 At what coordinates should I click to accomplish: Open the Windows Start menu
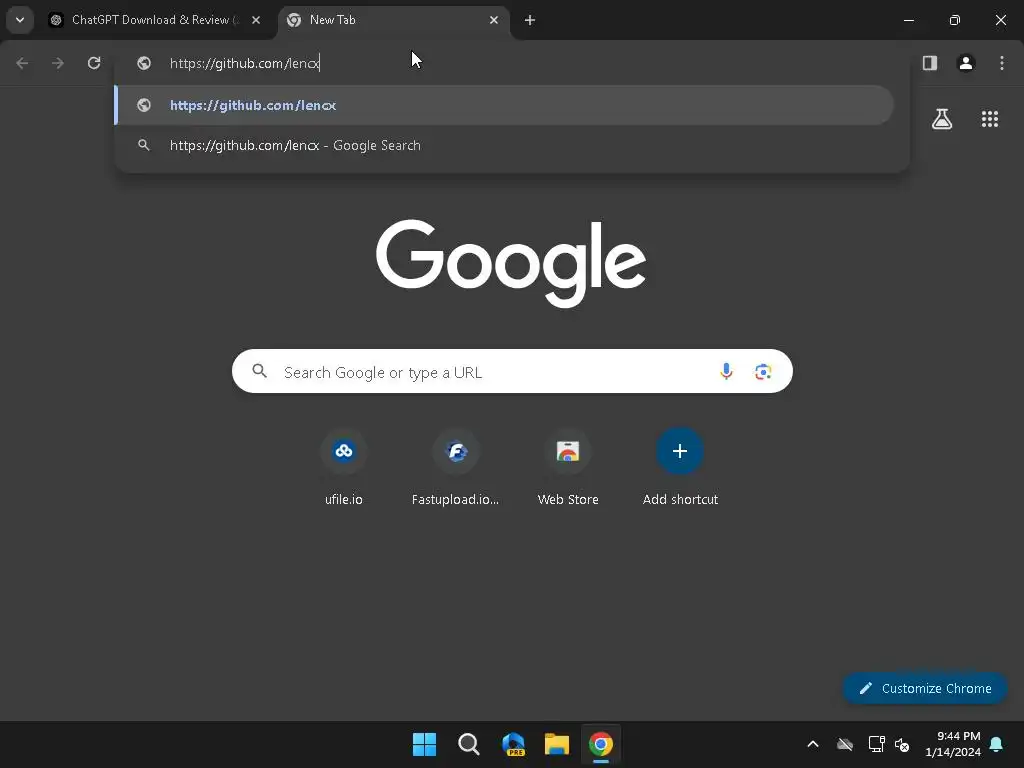424,744
